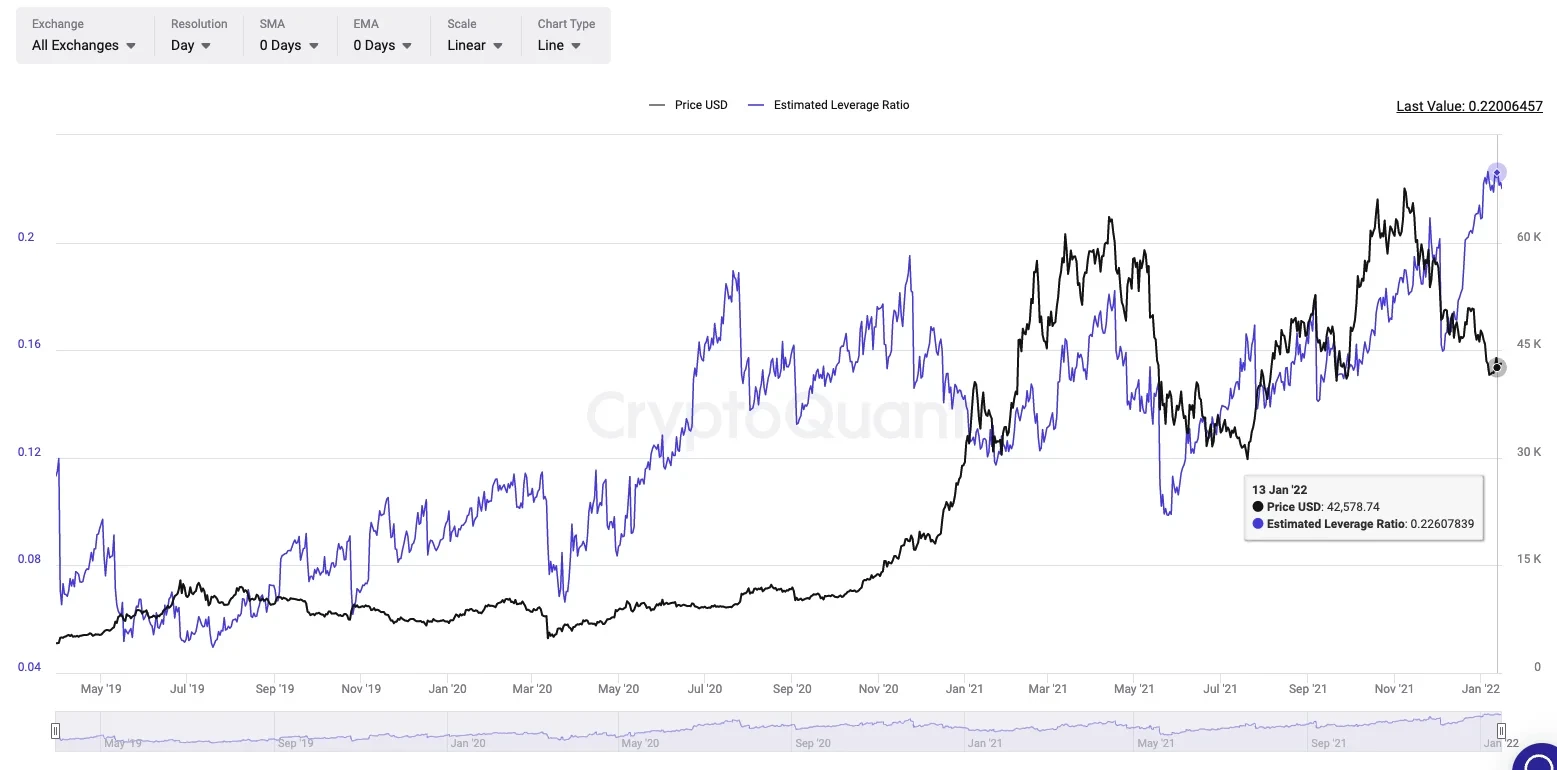The image size is (1557, 770).
Task: Click the 0.16 leverage axis label
Action: (30, 345)
